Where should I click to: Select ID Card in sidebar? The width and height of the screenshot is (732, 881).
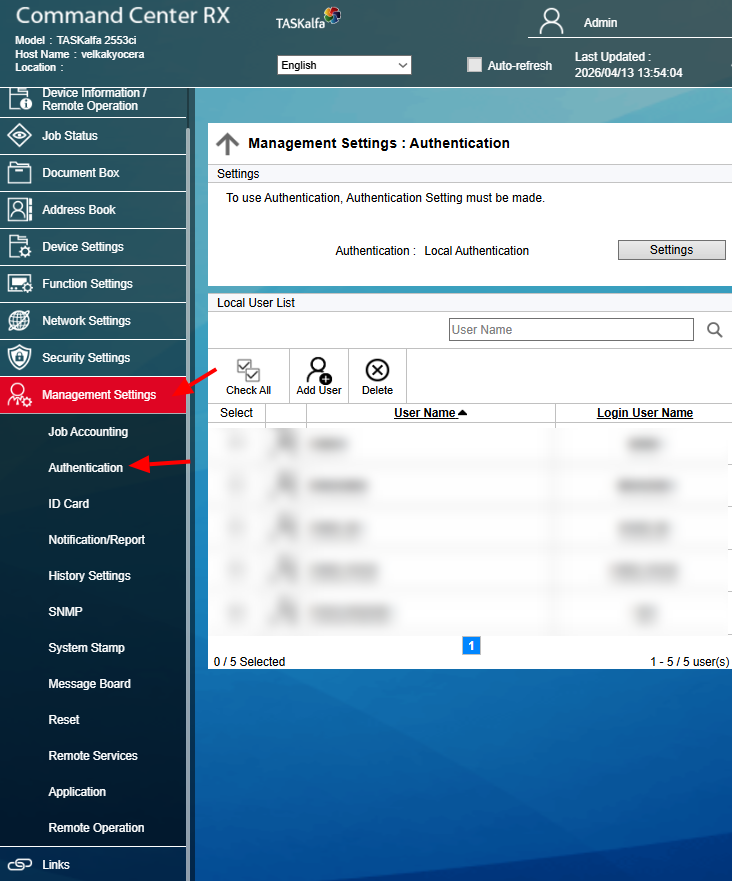(69, 504)
